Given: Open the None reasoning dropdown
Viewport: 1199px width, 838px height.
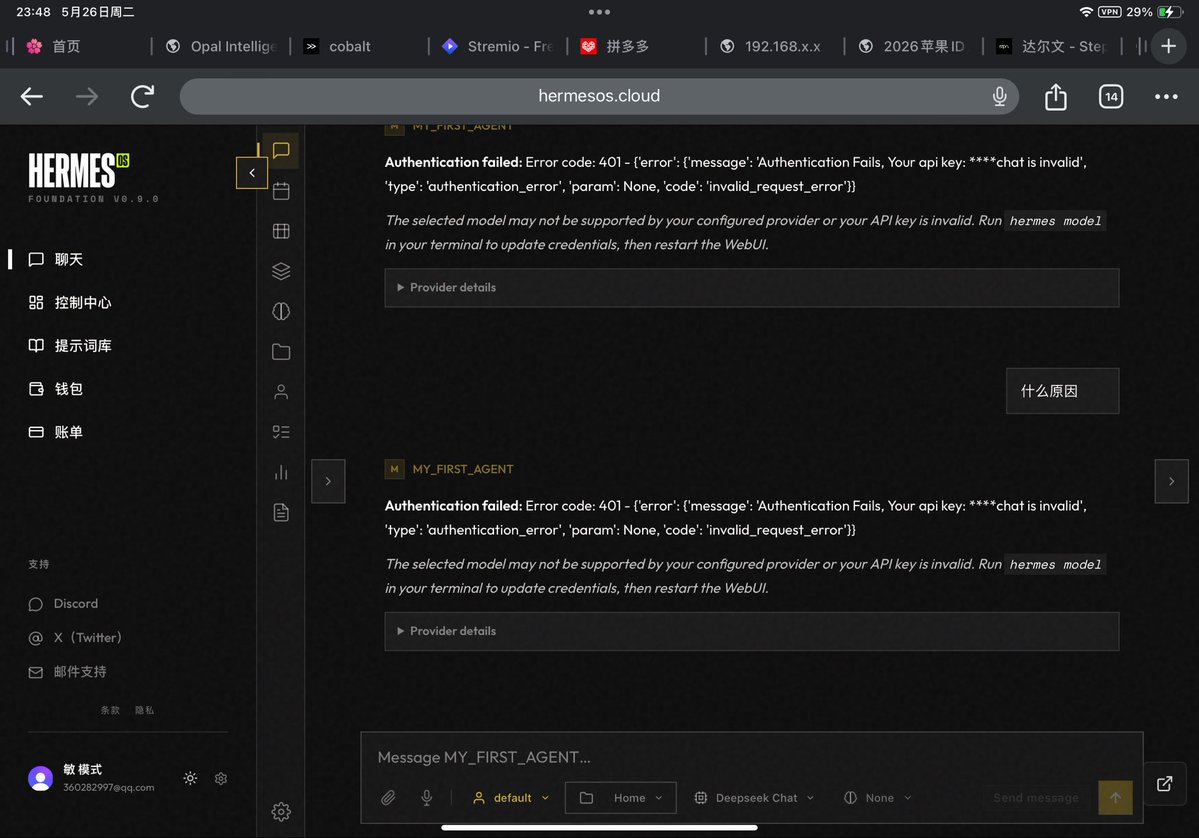Looking at the screenshot, I should pyautogui.click(x=877, y=797).
